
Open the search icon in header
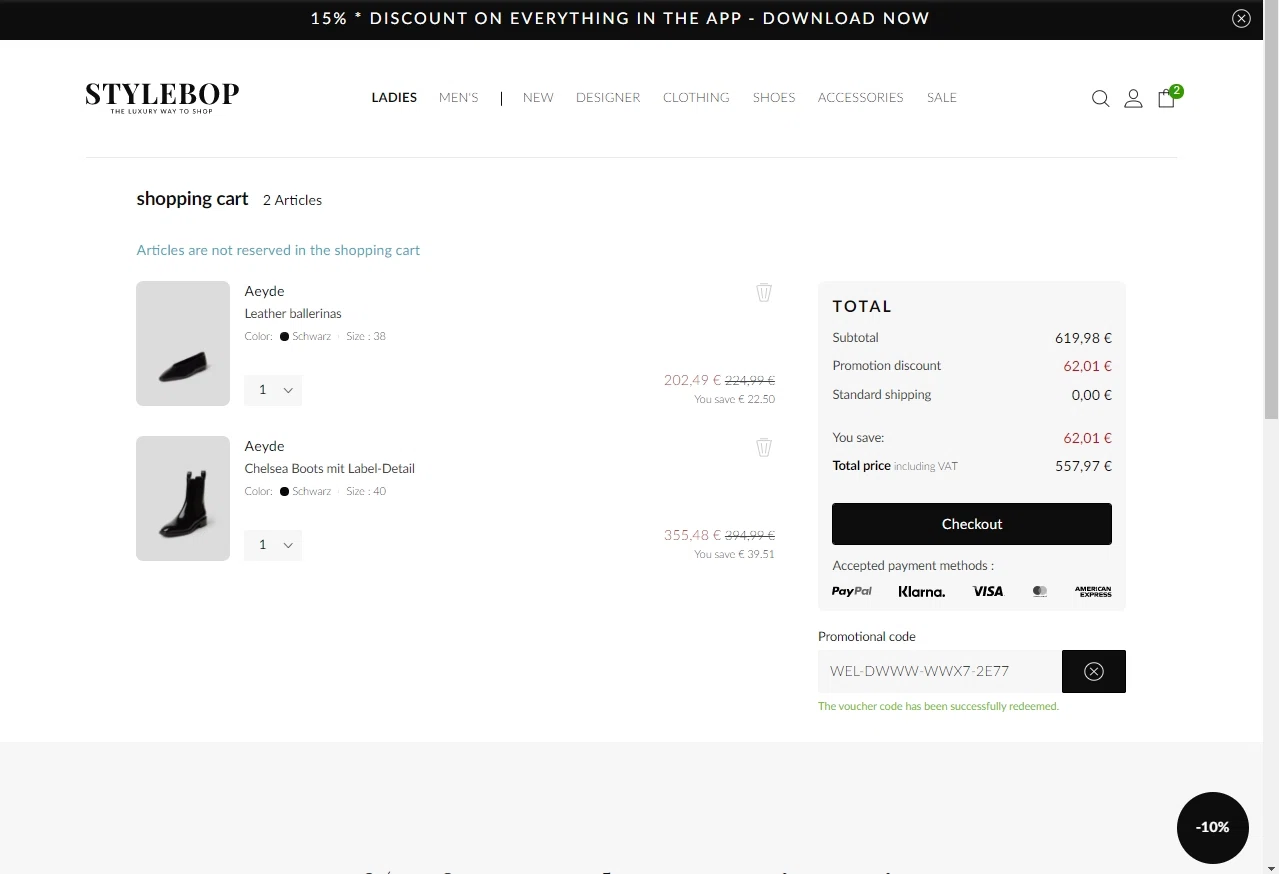point(1100,98)
